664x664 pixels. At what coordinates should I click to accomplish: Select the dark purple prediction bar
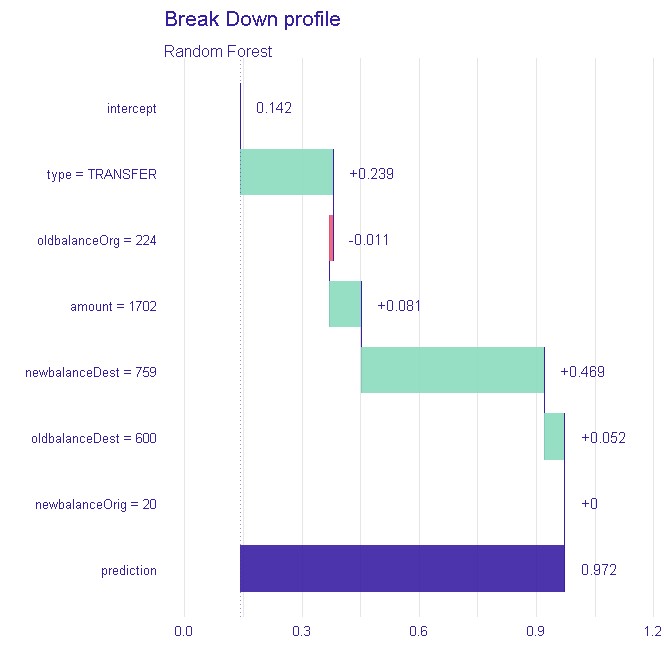click(x=402, y=569)
